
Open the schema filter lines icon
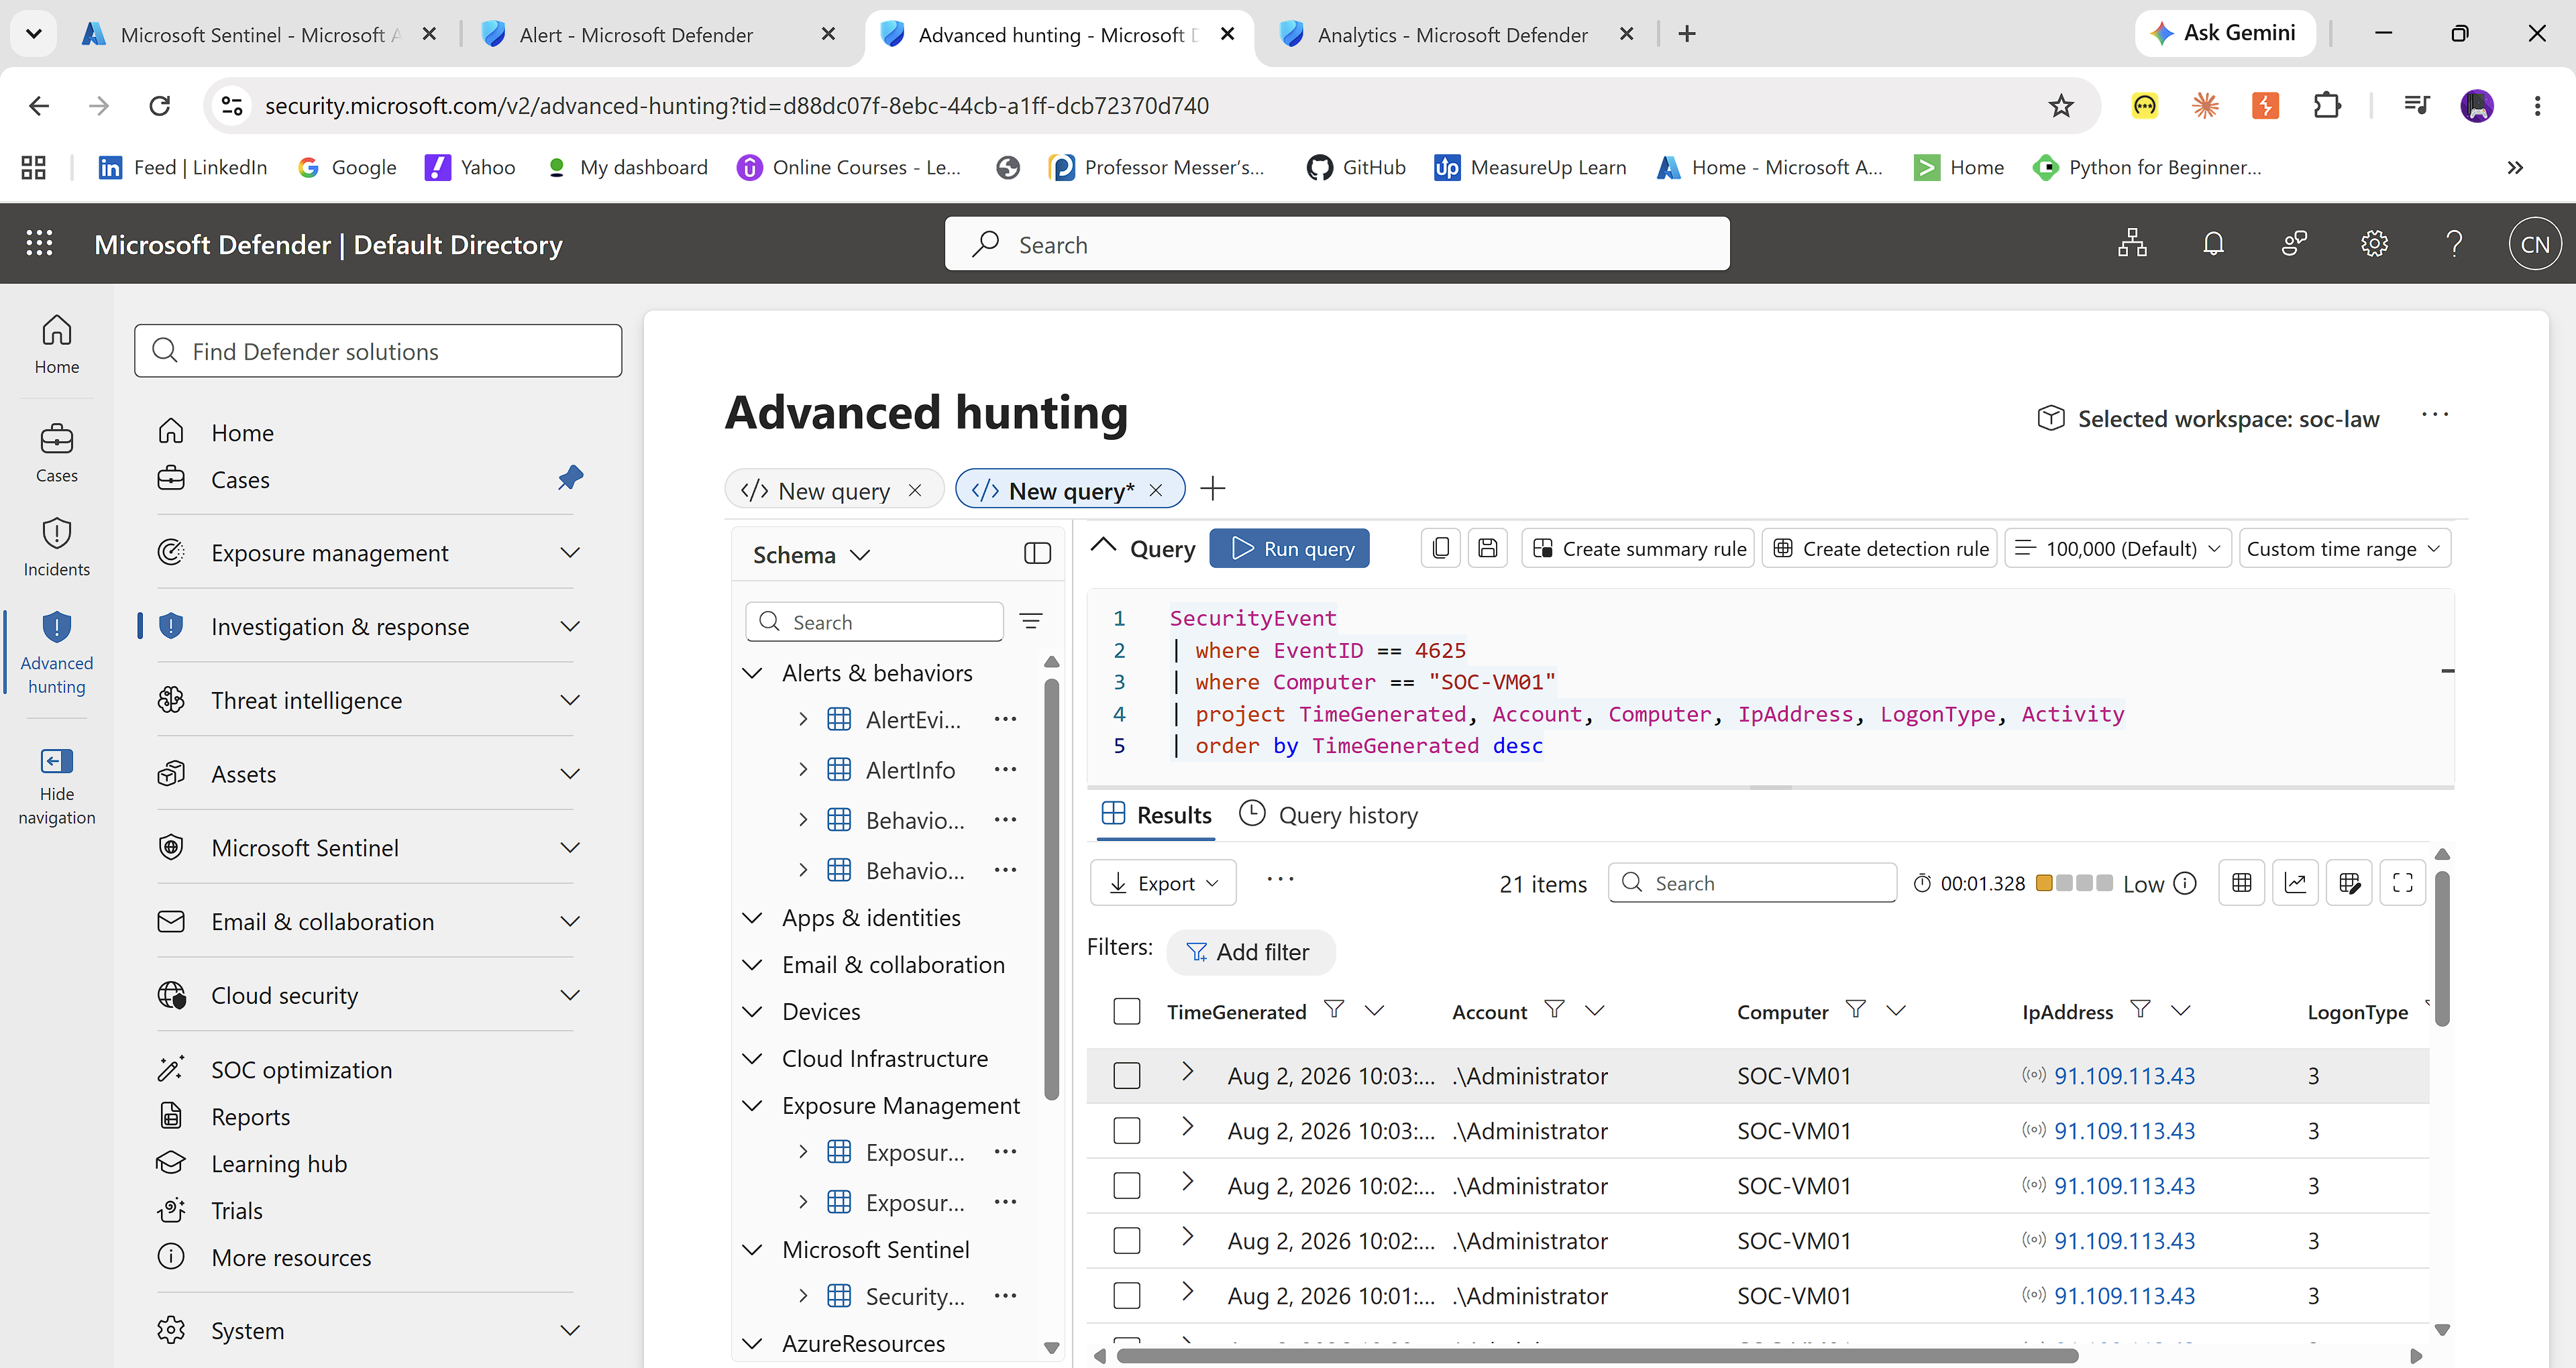tap(1031, 621)
